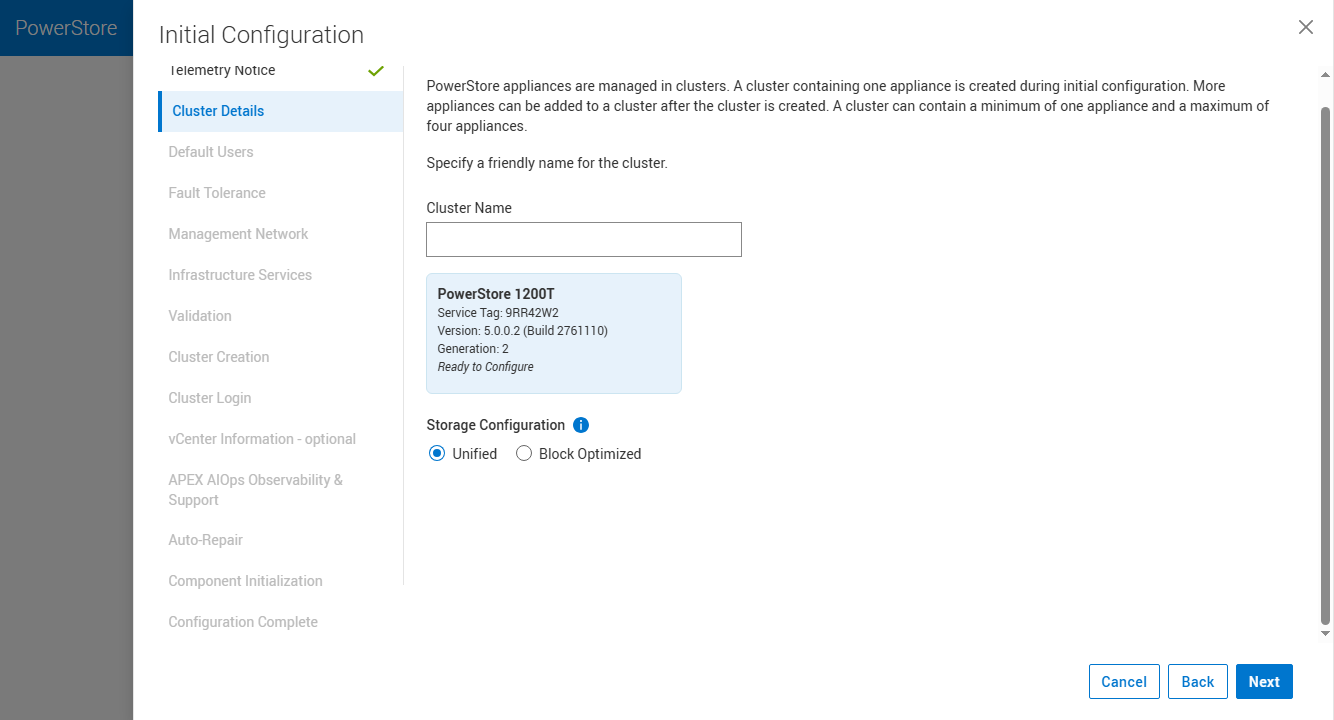Click the PowerStore logo in header
The height and width of the screenshot is (720, 1334).
tap(66, 28)
